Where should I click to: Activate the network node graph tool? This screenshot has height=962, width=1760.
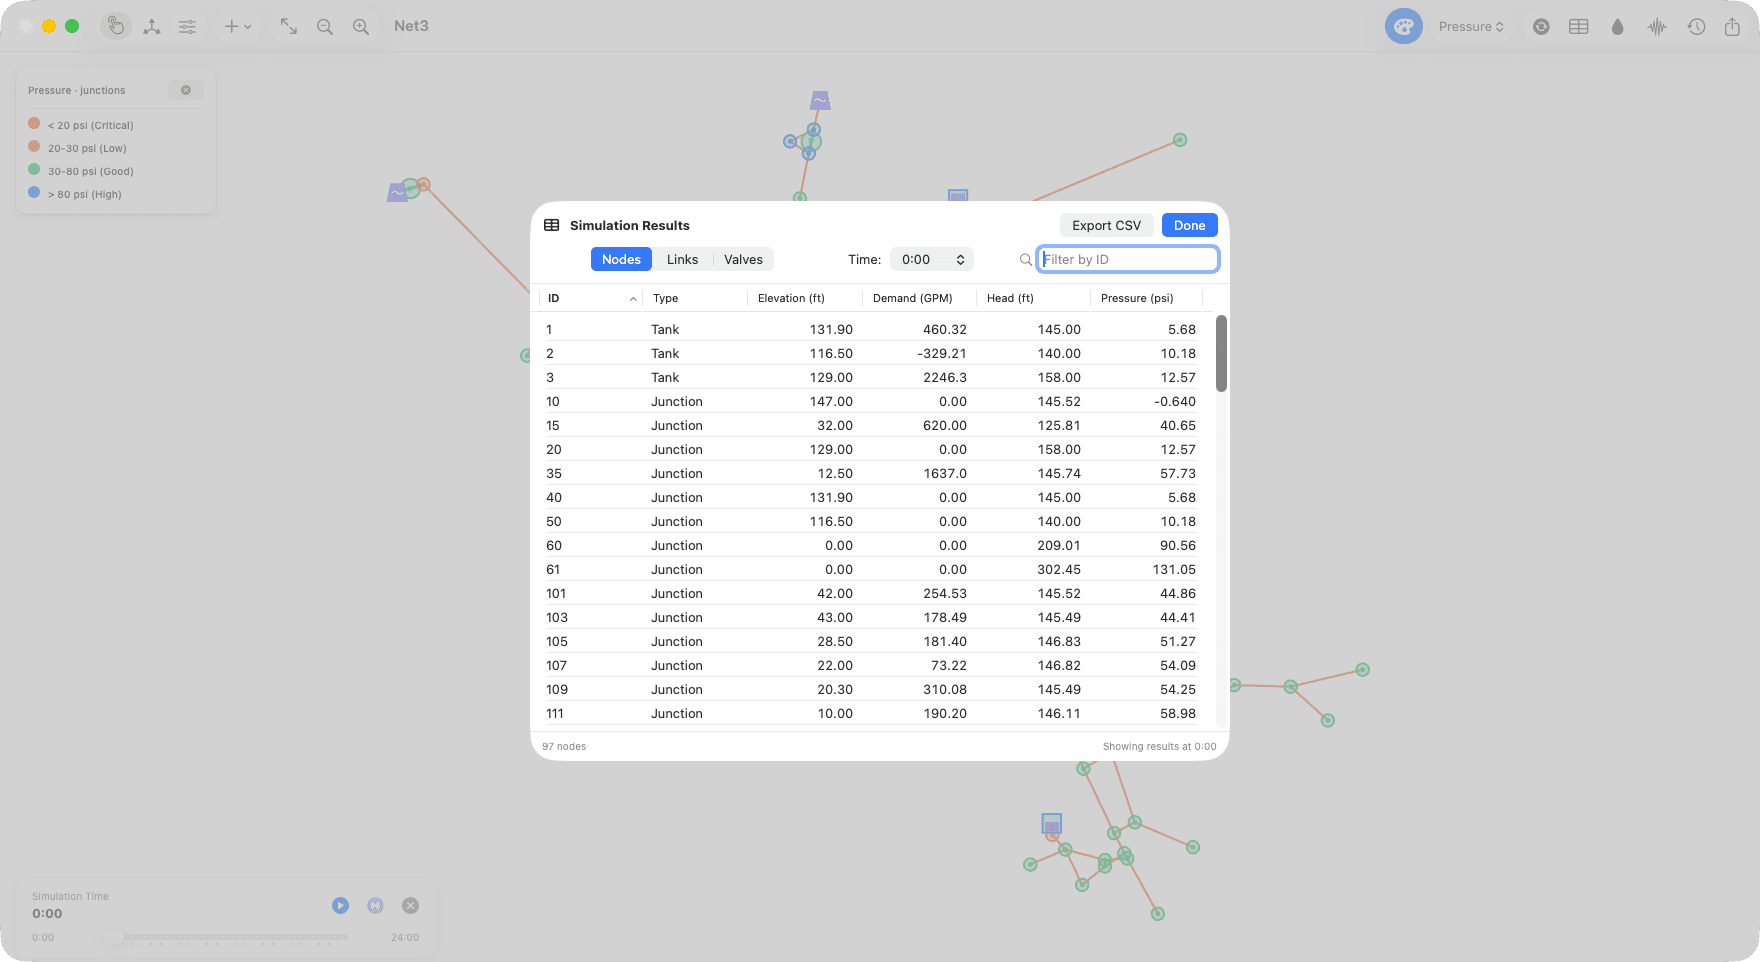(152, 26)
